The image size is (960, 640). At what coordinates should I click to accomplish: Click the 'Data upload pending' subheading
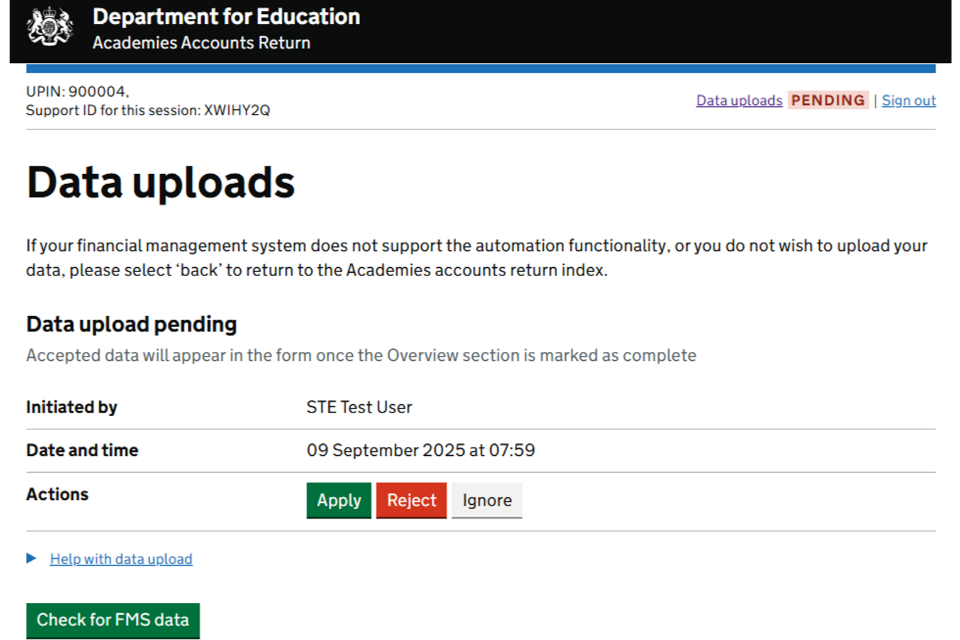[131, 324]
